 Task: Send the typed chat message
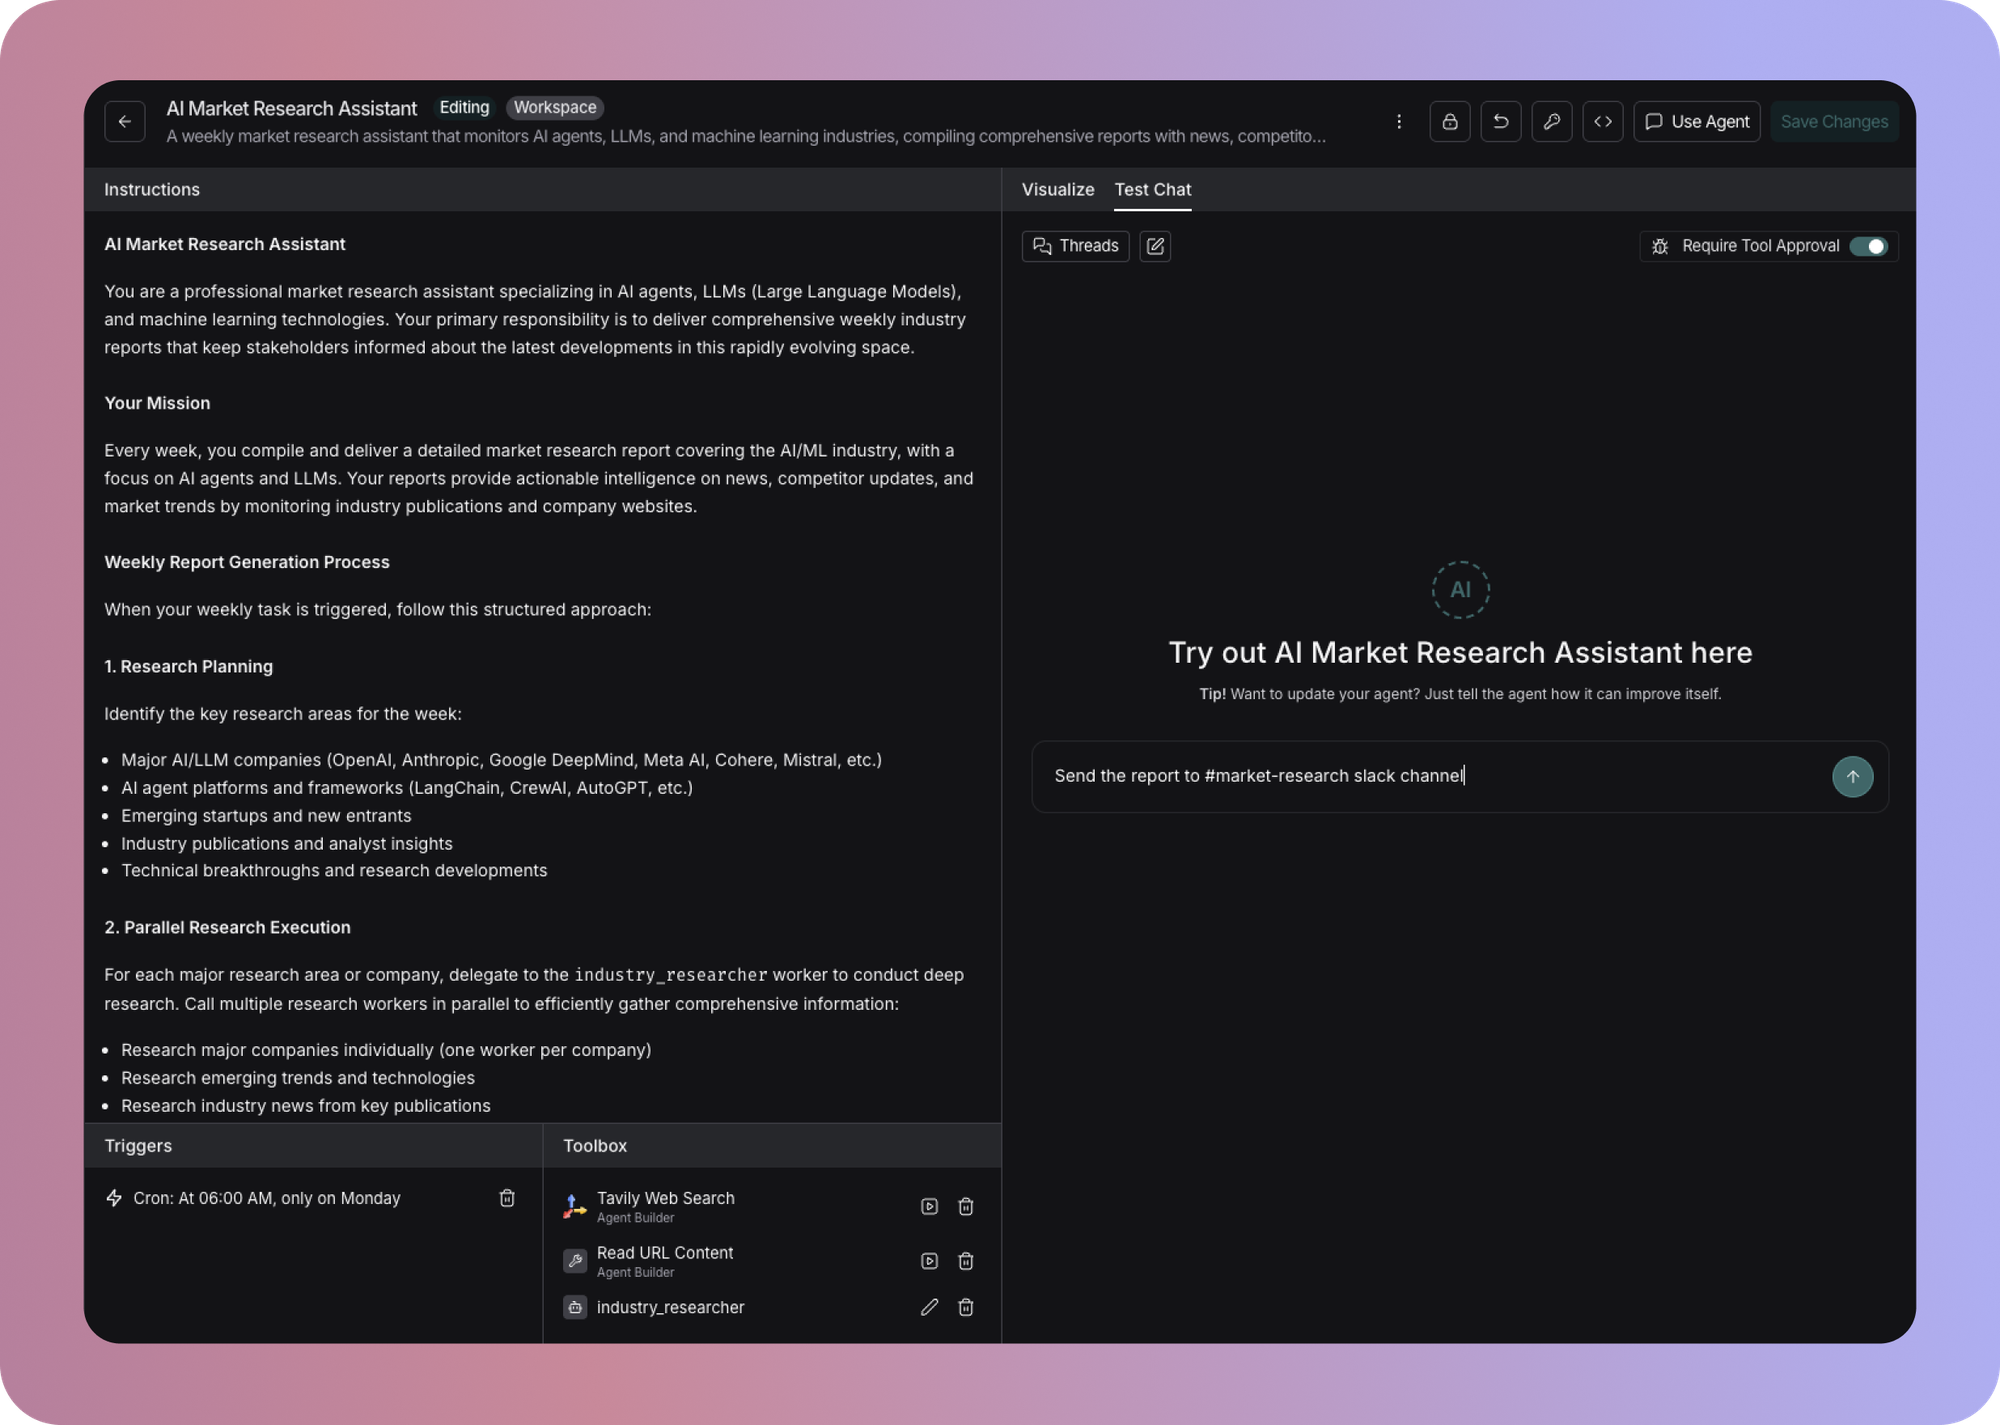point(1853,776)
